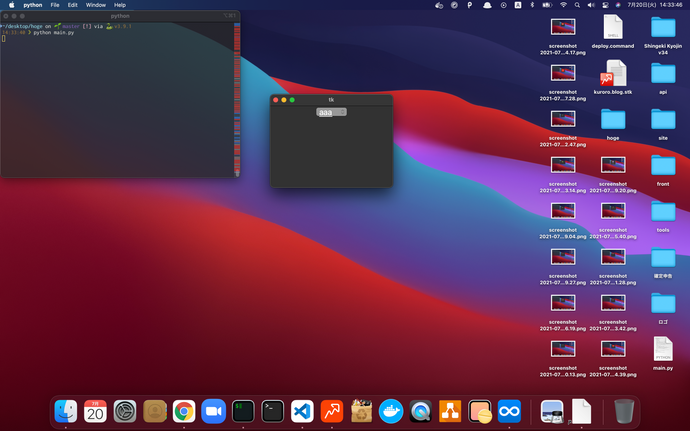This screenshot has height=431, width=690.
Task: Launch Zoom from the Dock
Action: point(213,412)
